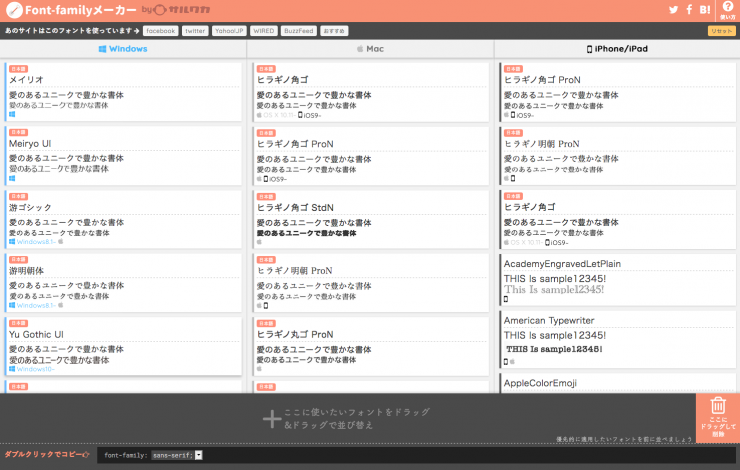740x470 pixels.
Task: Select the Yu Gothic UI font name
Action: 36,335
